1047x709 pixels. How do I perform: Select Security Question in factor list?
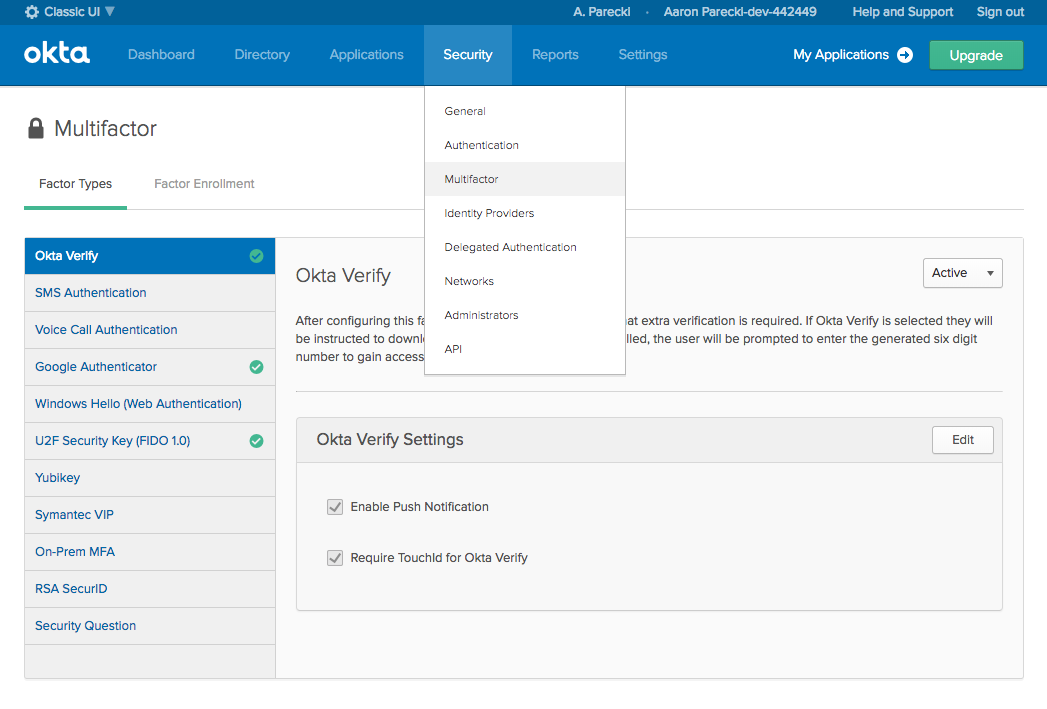coord(86,626)
